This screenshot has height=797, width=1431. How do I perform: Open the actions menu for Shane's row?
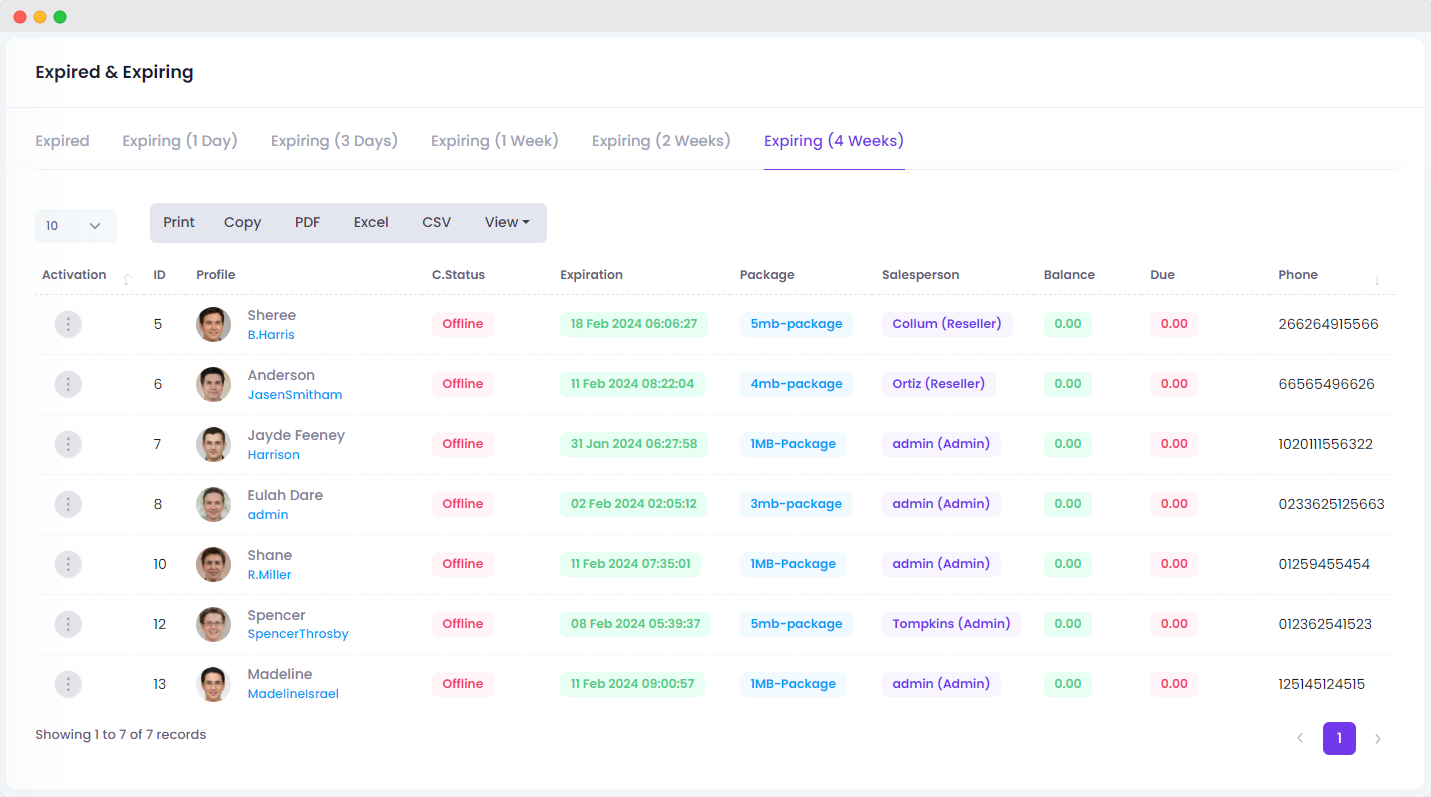point(68,564)
